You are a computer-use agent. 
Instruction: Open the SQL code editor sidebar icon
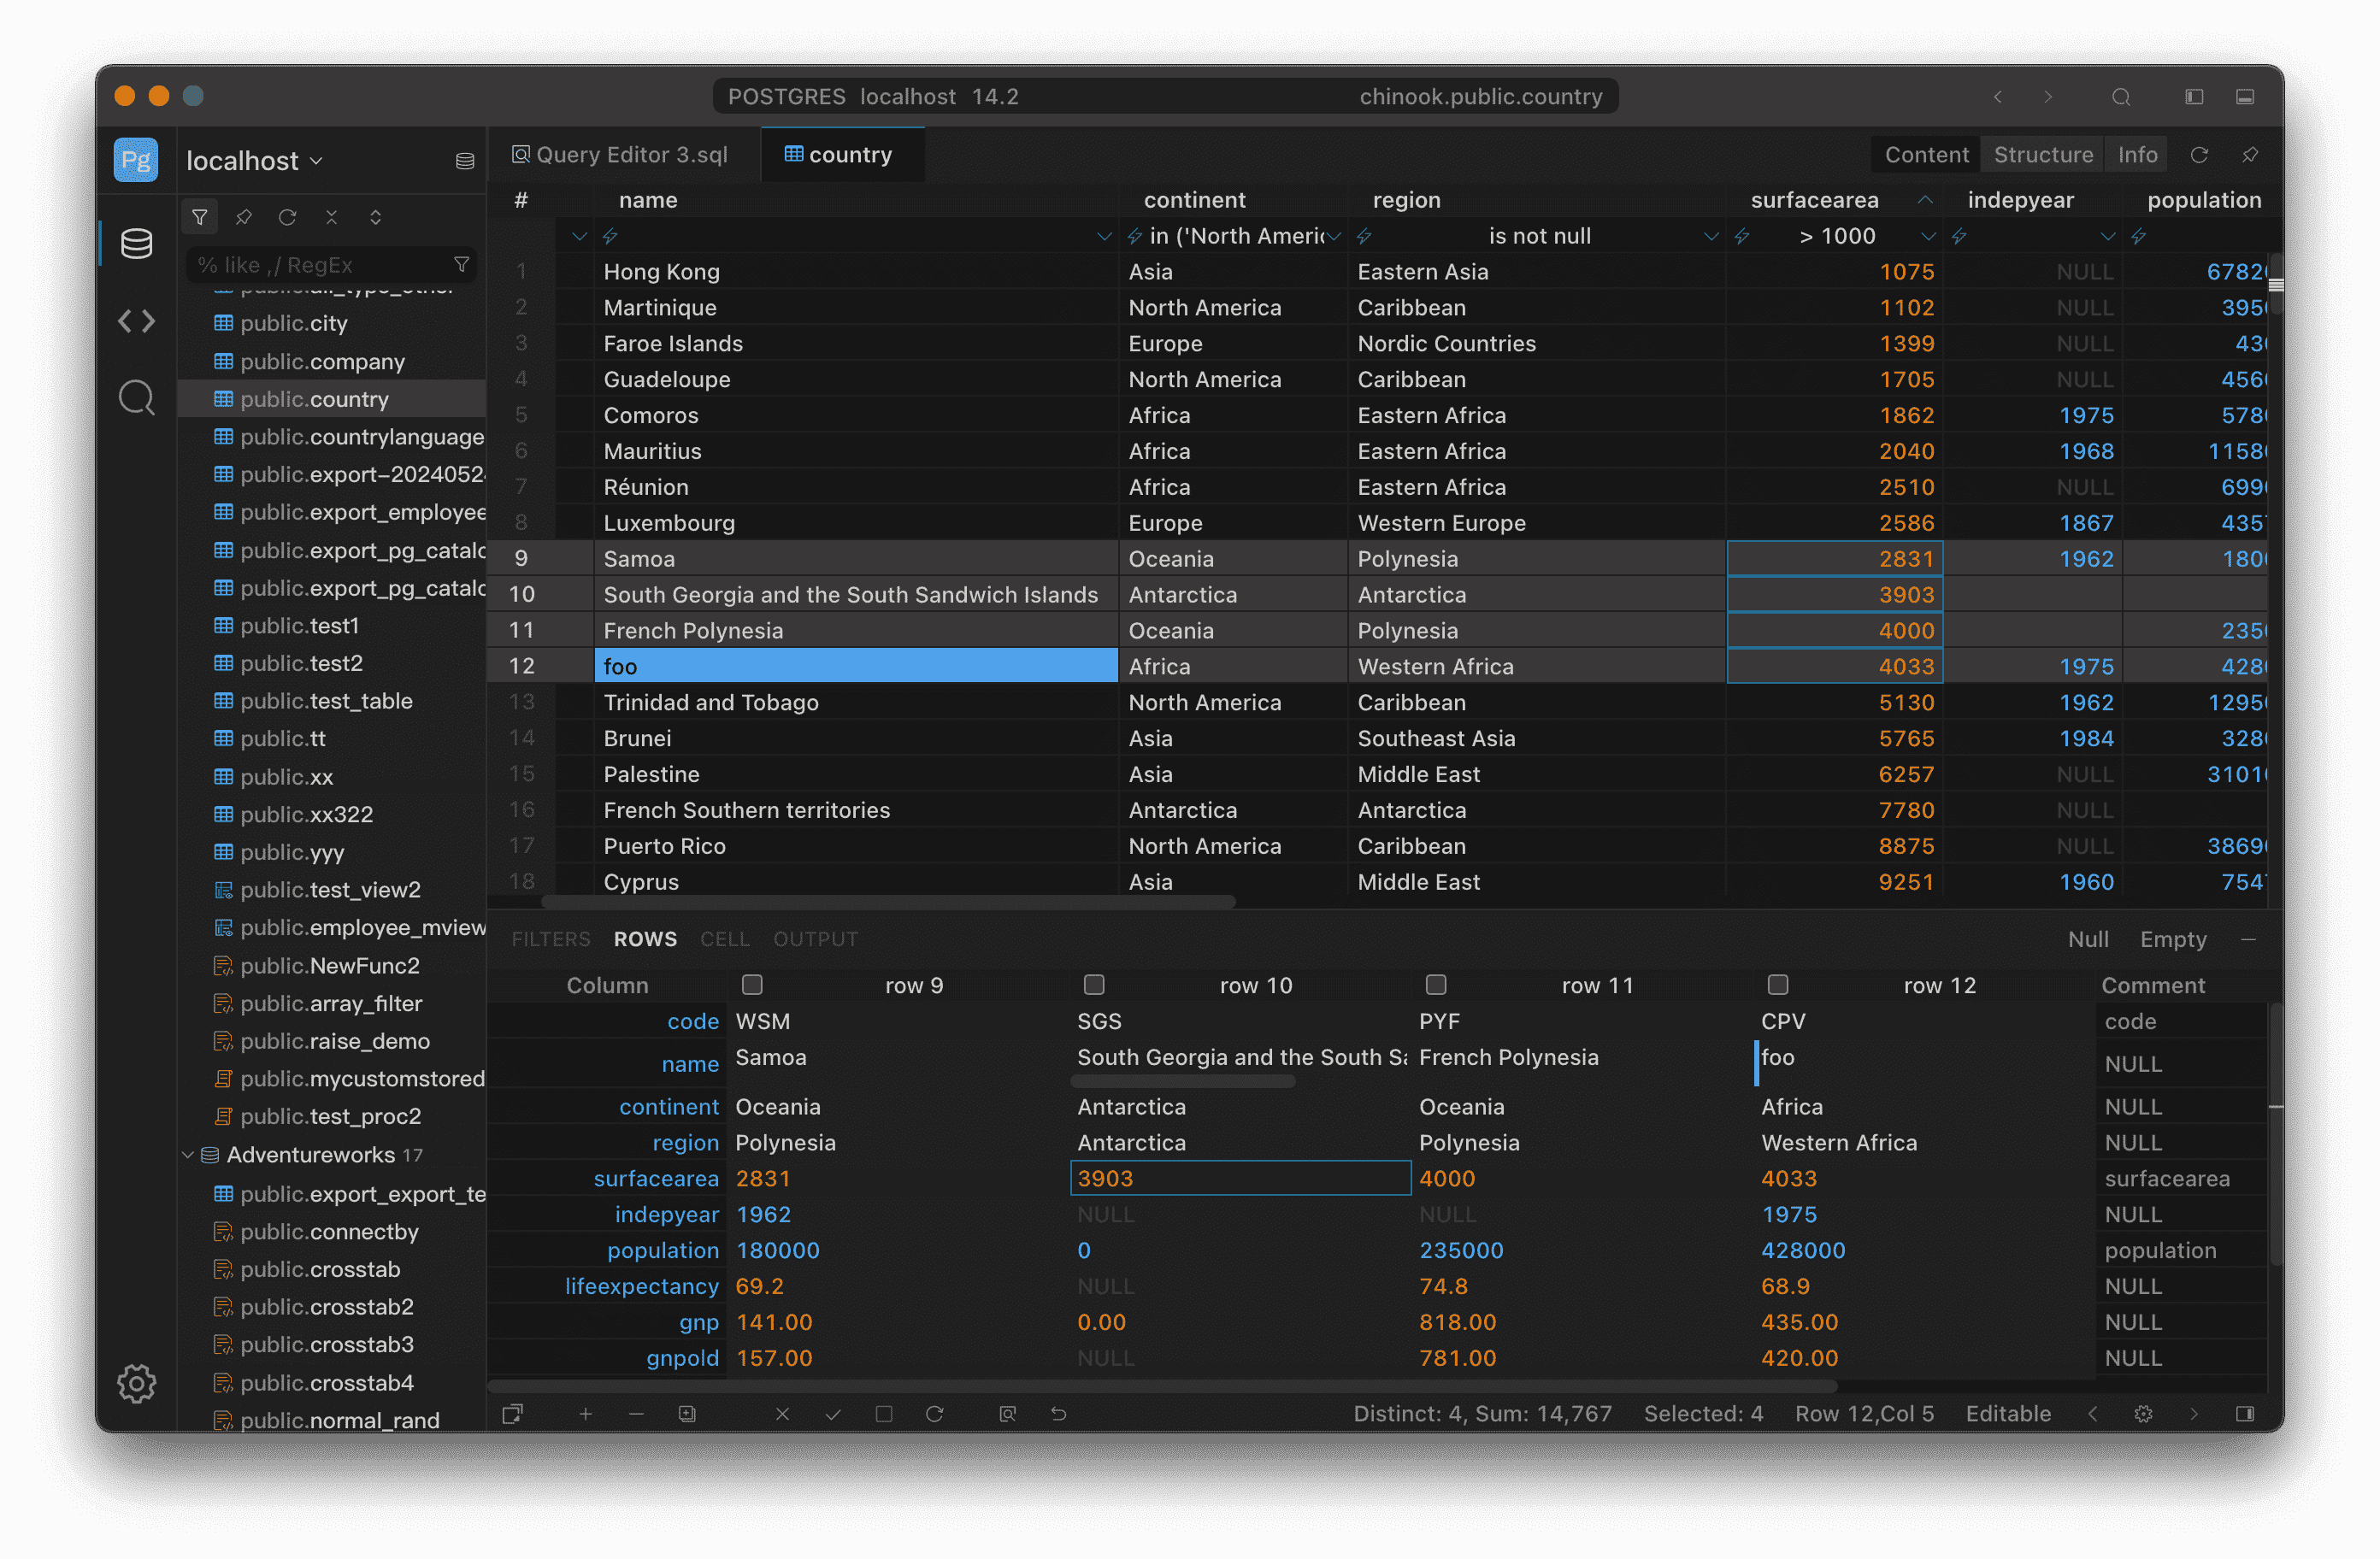click(x=136, y=321)
